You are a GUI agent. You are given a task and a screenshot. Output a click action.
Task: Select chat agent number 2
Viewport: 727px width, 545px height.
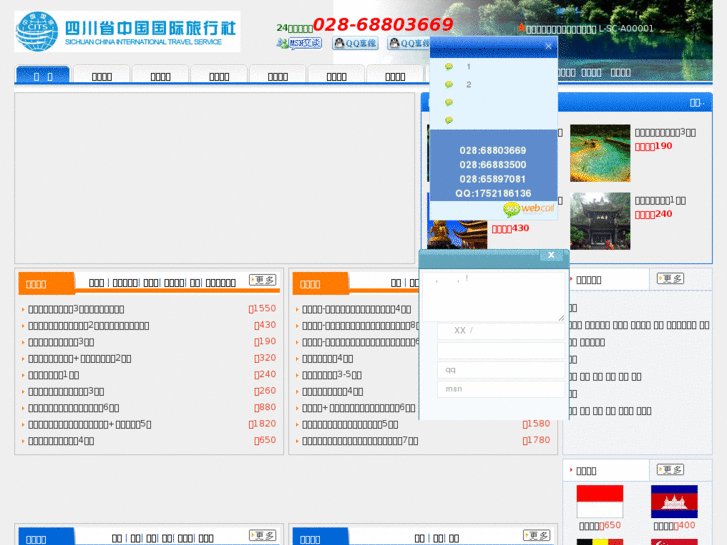click(468, 84)
